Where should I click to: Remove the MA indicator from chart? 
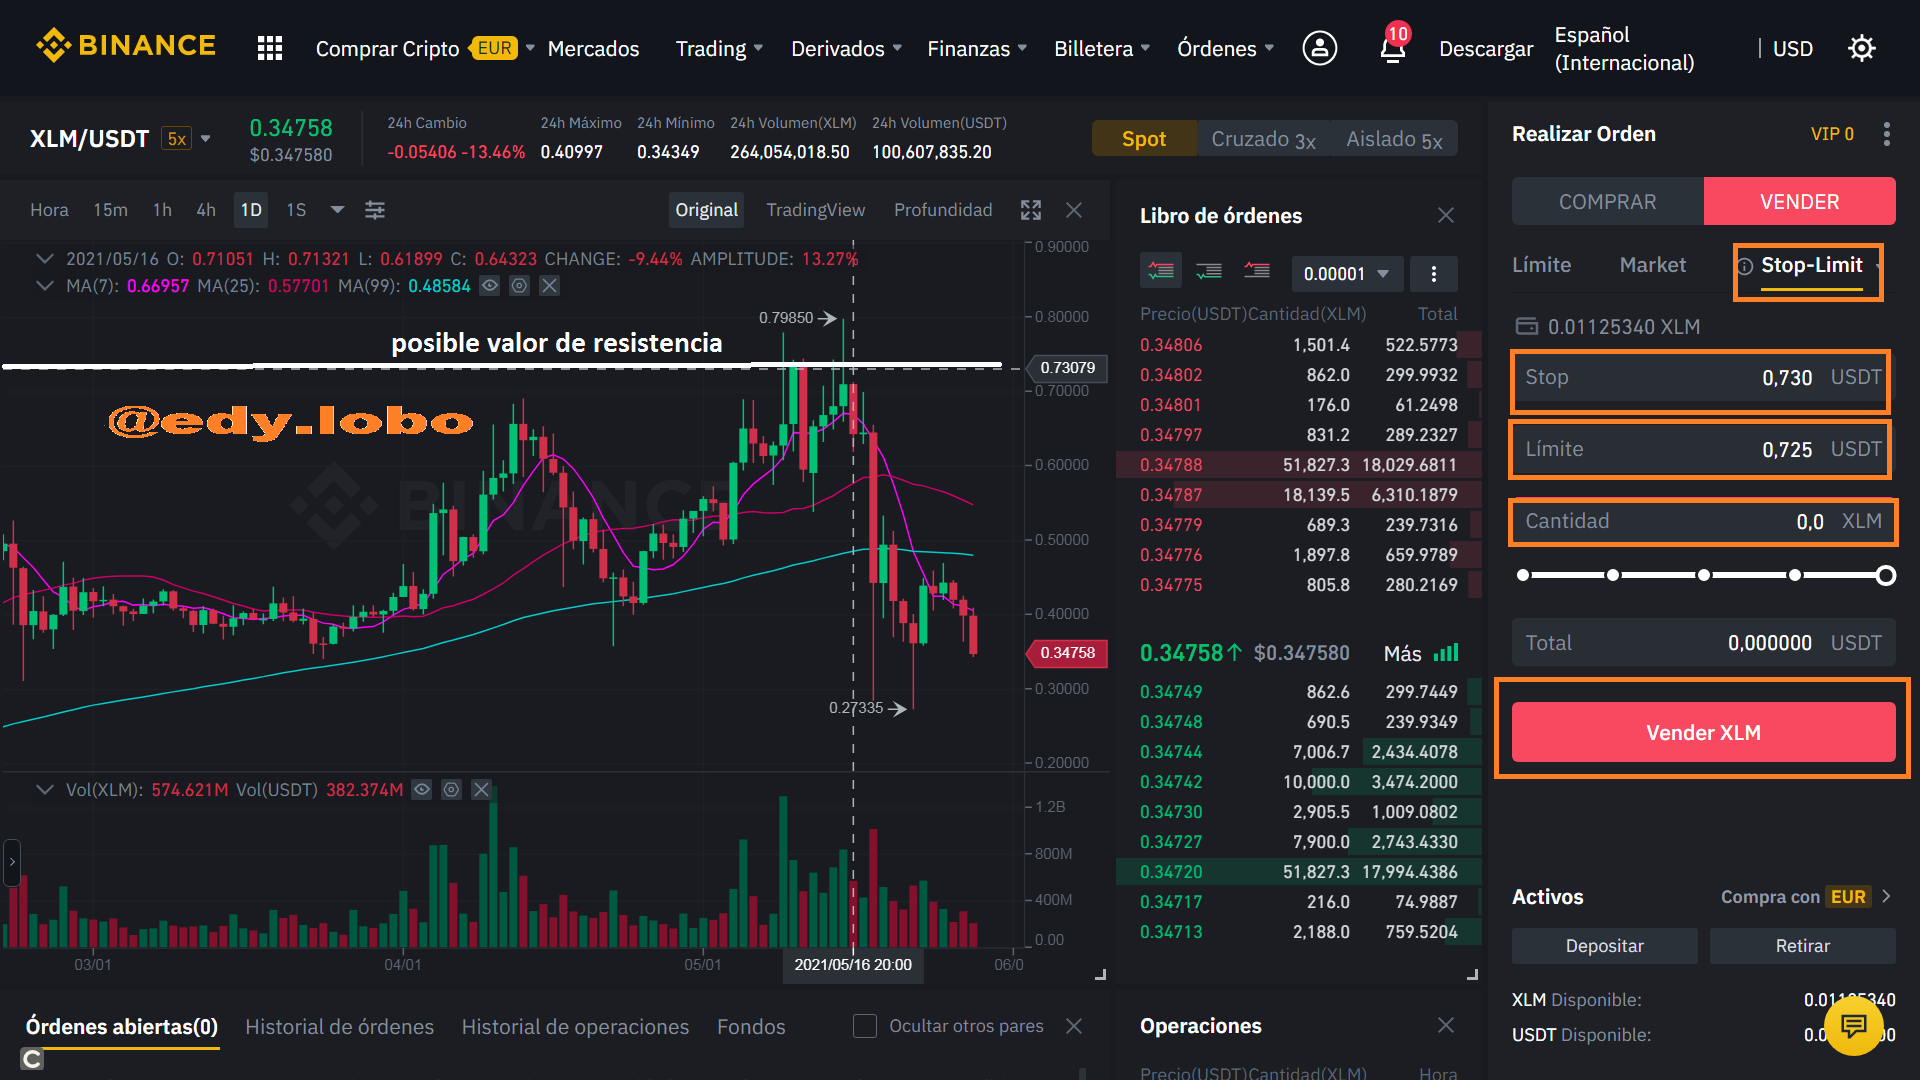click(549, 286)
